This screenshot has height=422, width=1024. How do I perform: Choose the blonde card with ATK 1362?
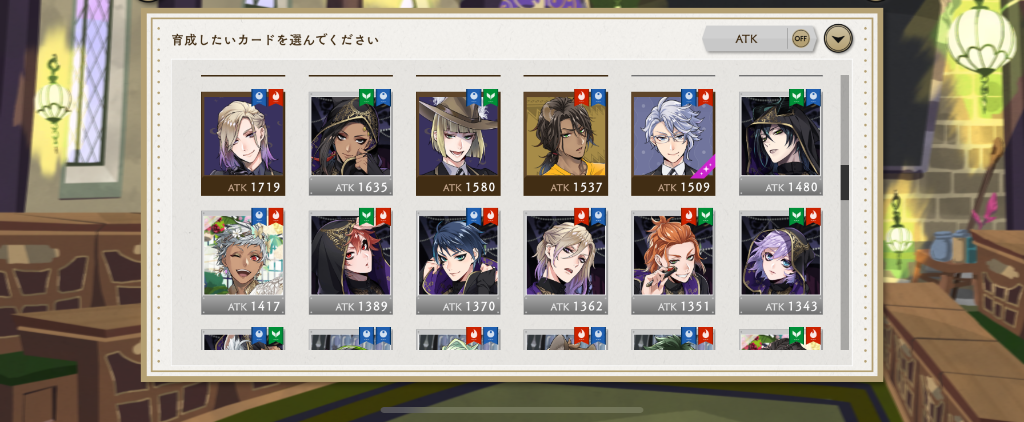click(x=566, y=263)
